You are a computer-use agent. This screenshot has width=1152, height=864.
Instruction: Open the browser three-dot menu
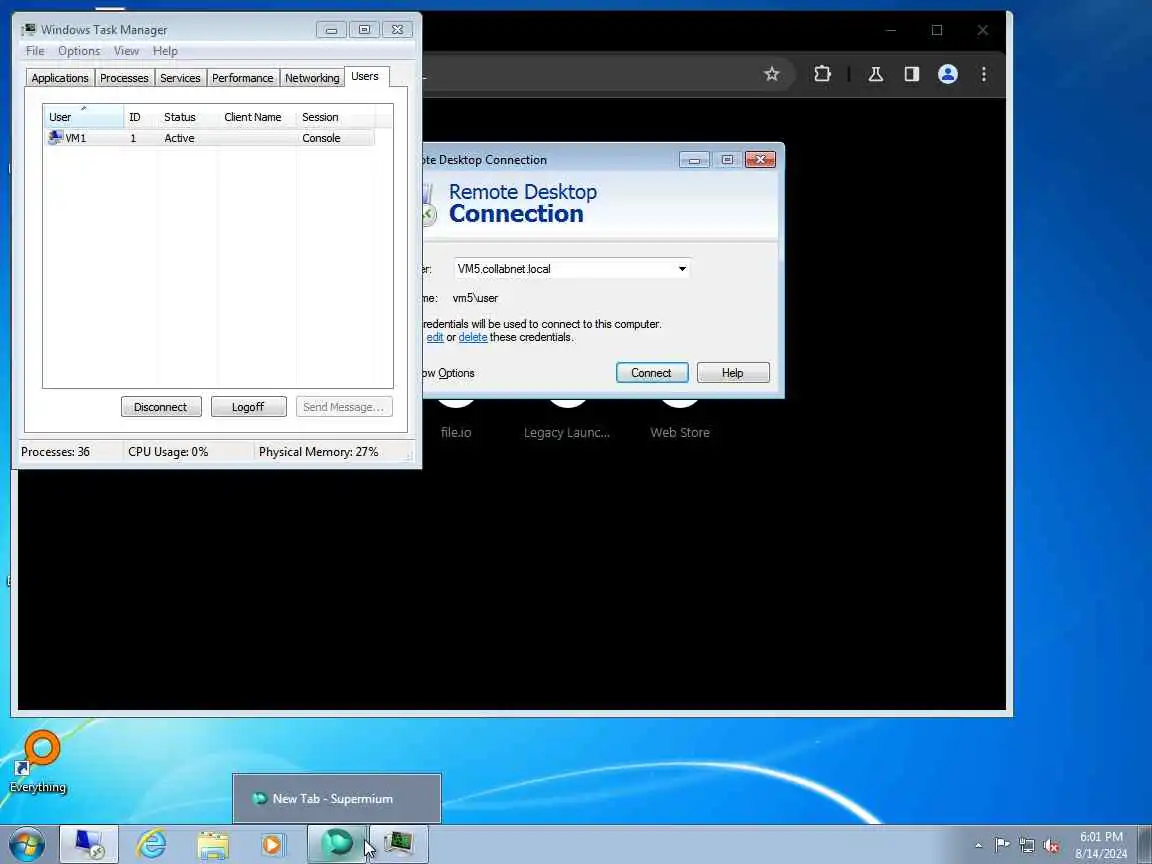point(984,73)
